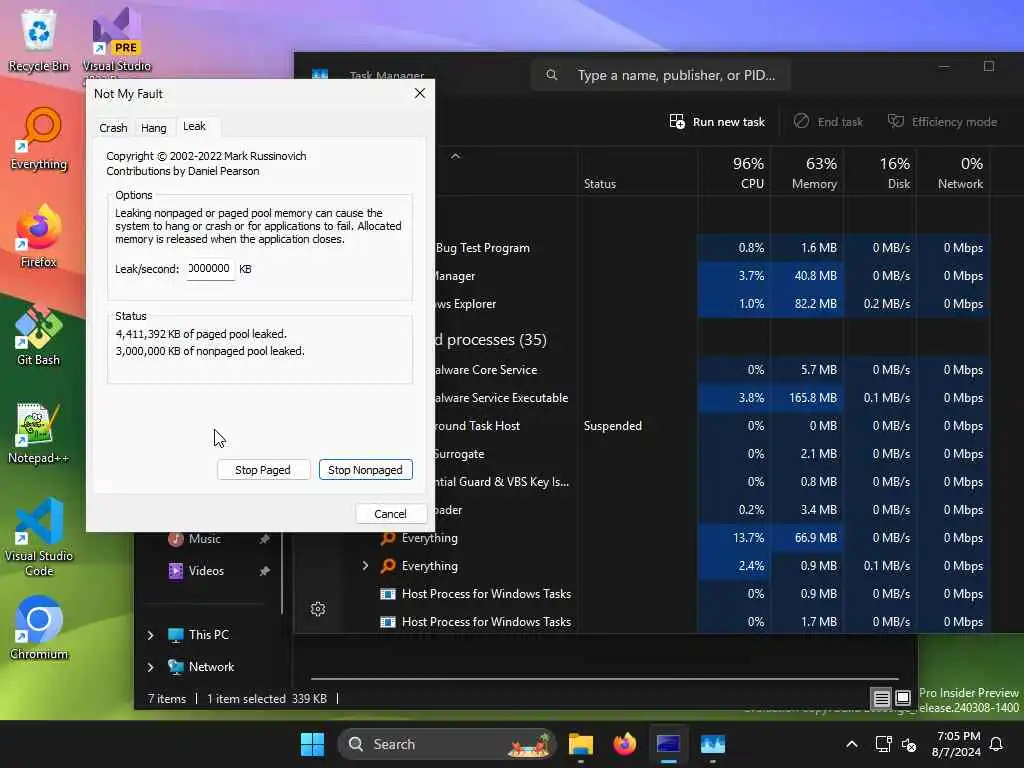Switch to the Crash tab
1024x768 pixels.
[113, 127]
